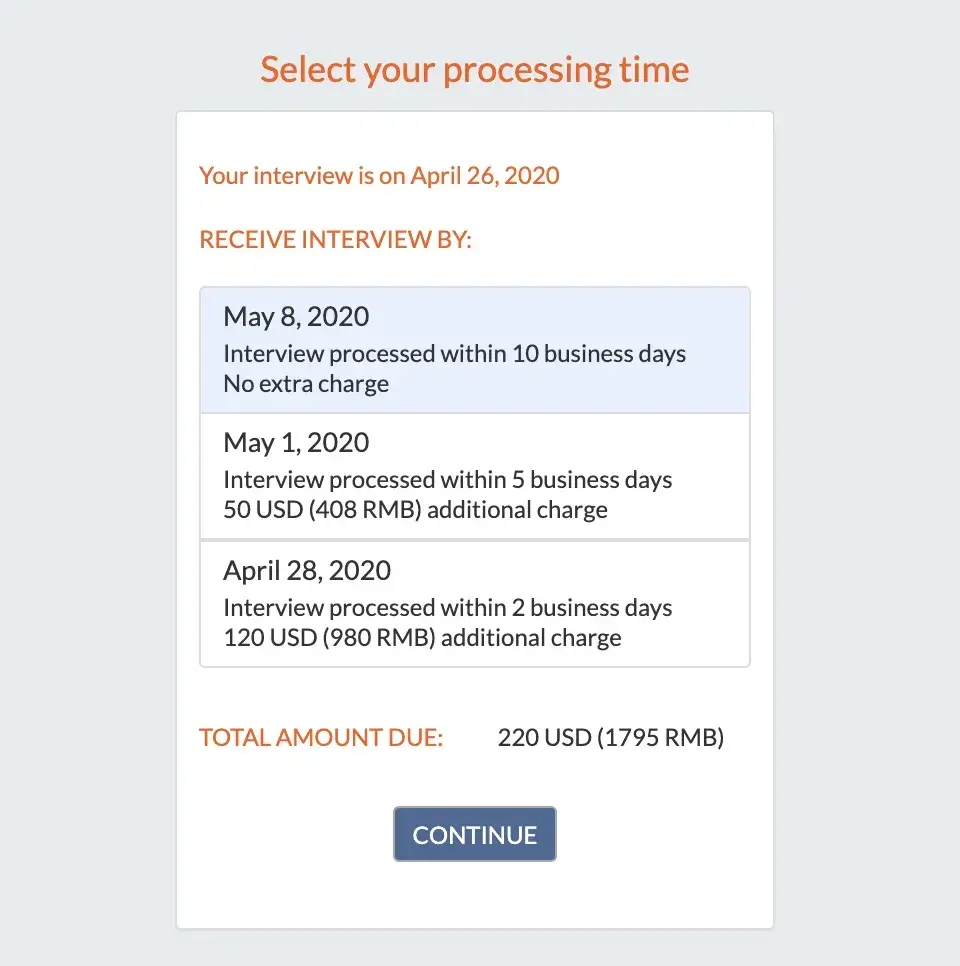Image resolution: width=960 pixels, height=966 pixels.
Task: Click the '120 USD (980 RMB) additional charge' line
Action: click(422, 637)
